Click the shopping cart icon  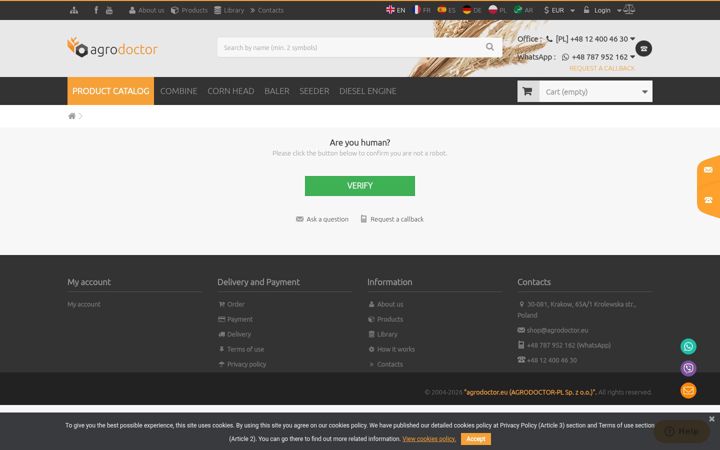[528, 91]
